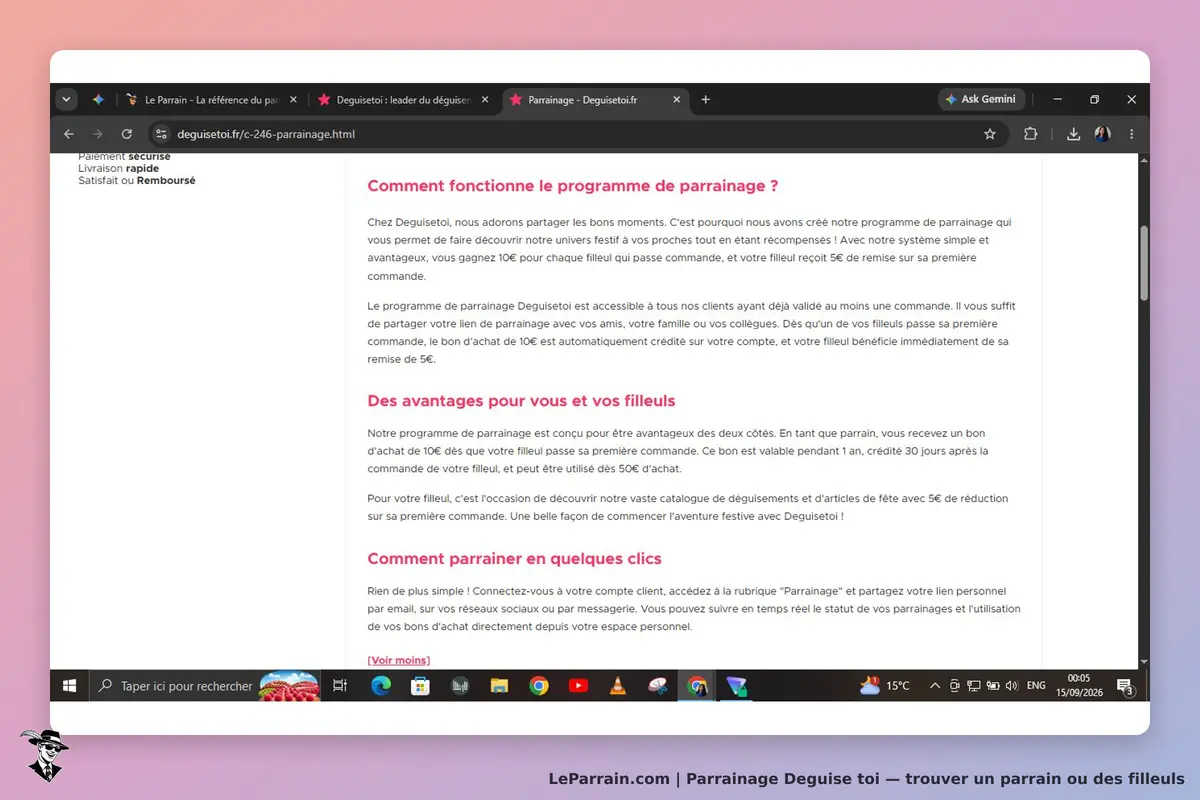
Task: Click heading Des avantages pour vous et vos filleuls
Action: [x=521, y=401]
